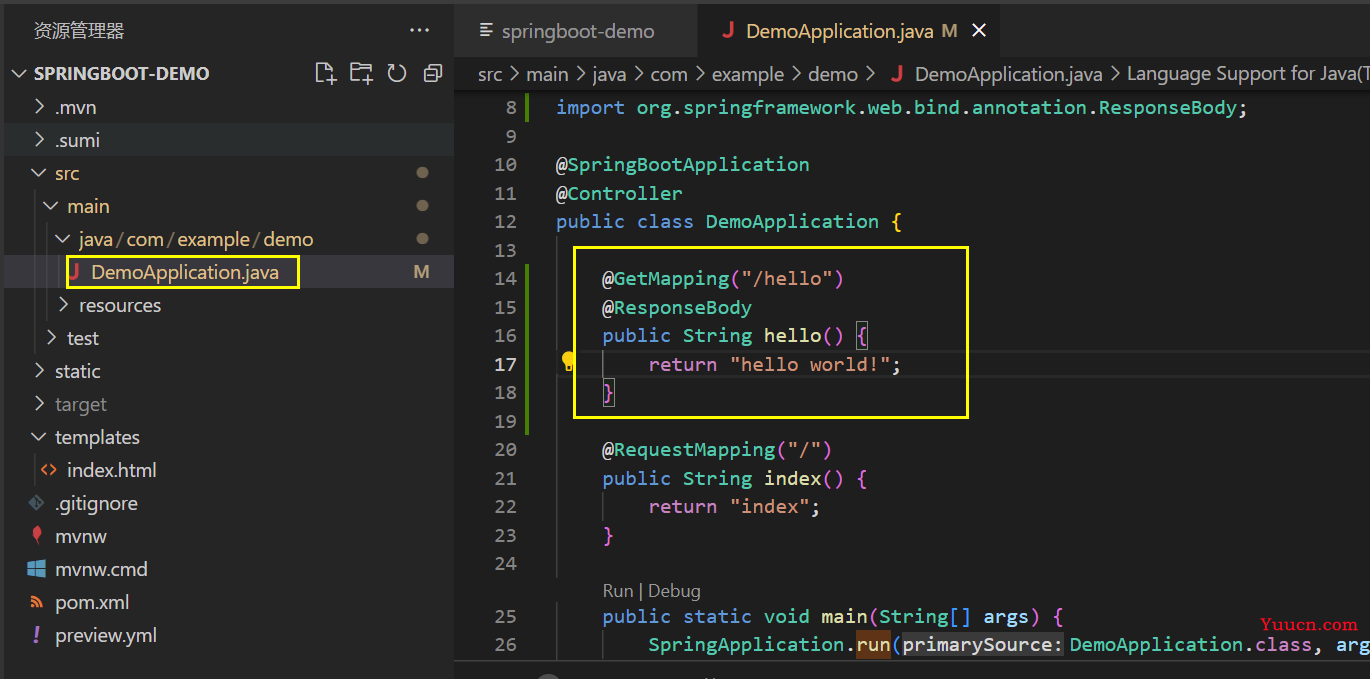Click the DemoApplication class name on line 12
The image size is (1370, 679).
click(792, 222)
